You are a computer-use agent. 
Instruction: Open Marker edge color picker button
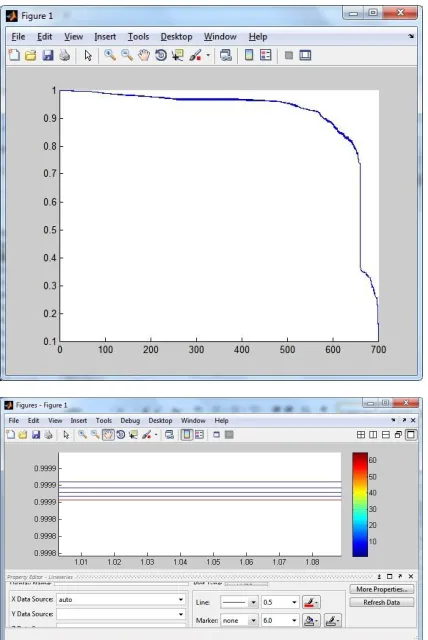332,621
